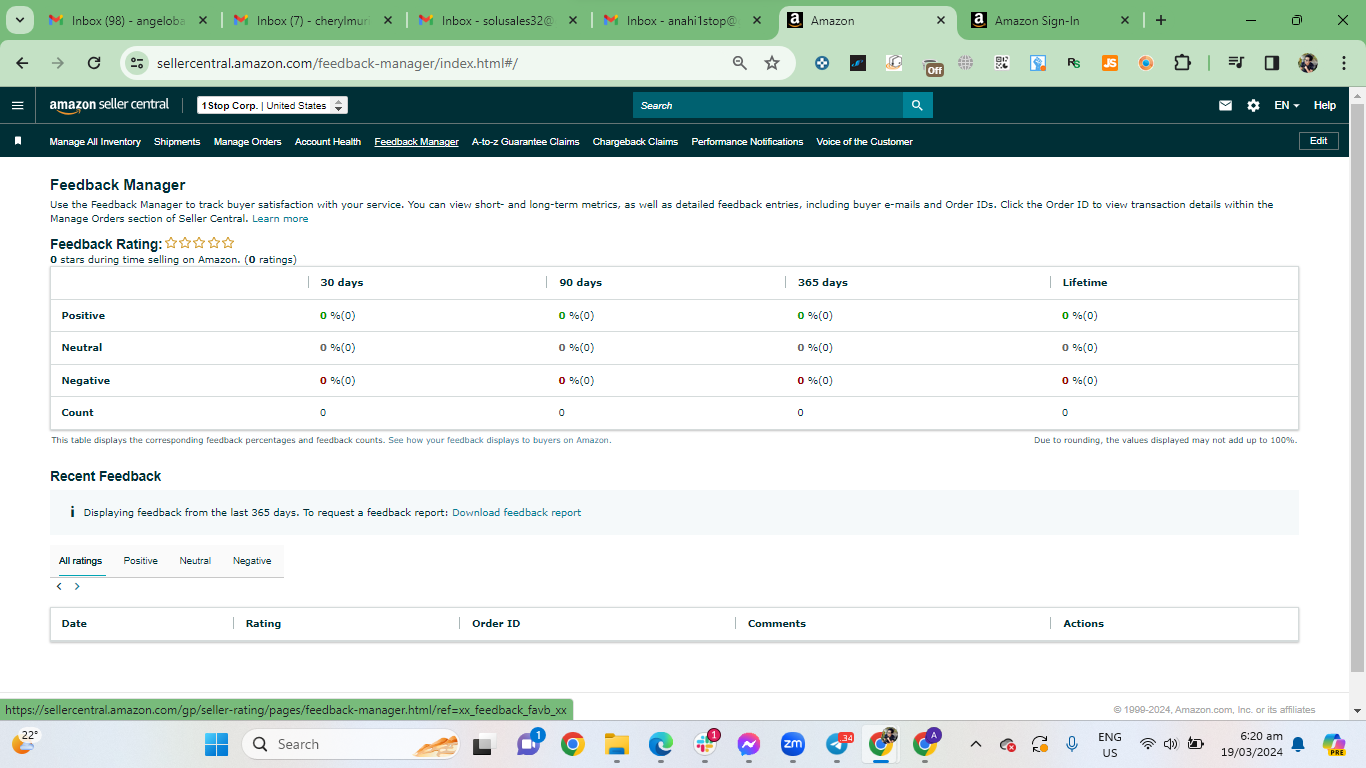Select the All ratings tab

80,561
